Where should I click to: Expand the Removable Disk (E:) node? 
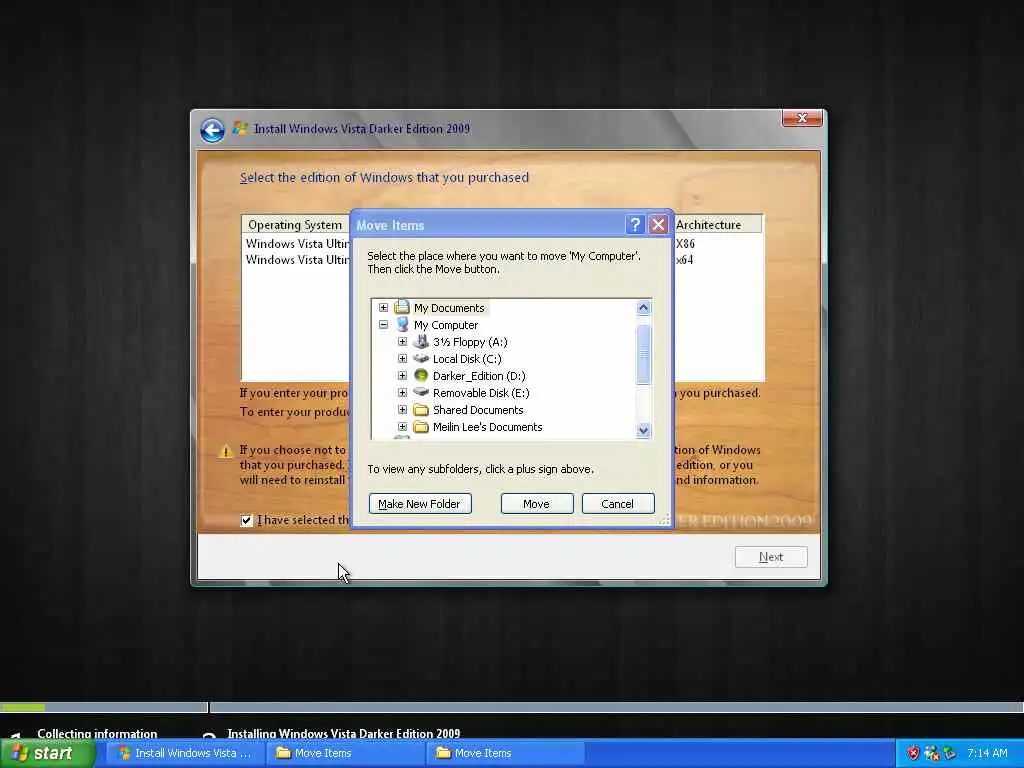(402, 392)
